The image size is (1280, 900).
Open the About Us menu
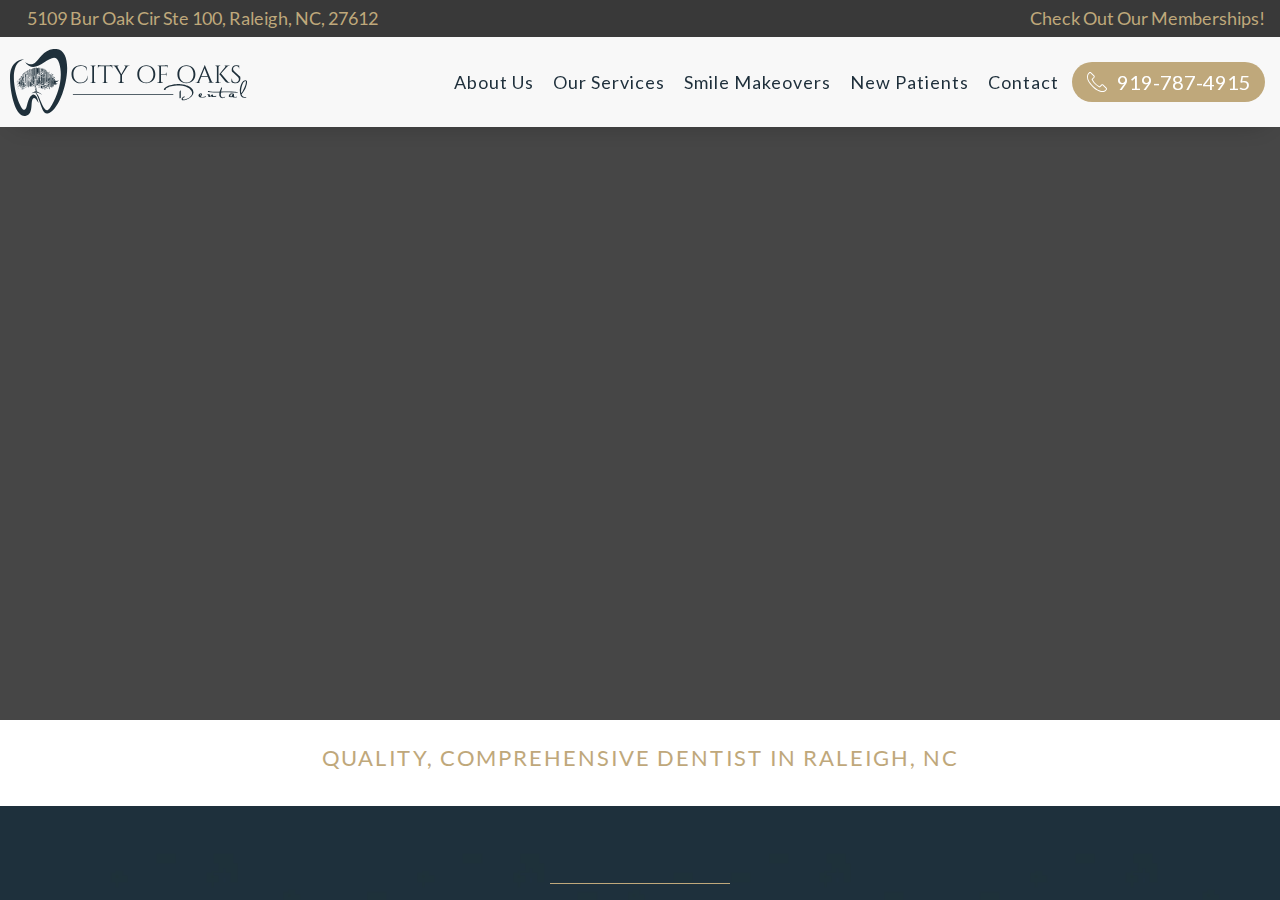(x=493, y=82)
